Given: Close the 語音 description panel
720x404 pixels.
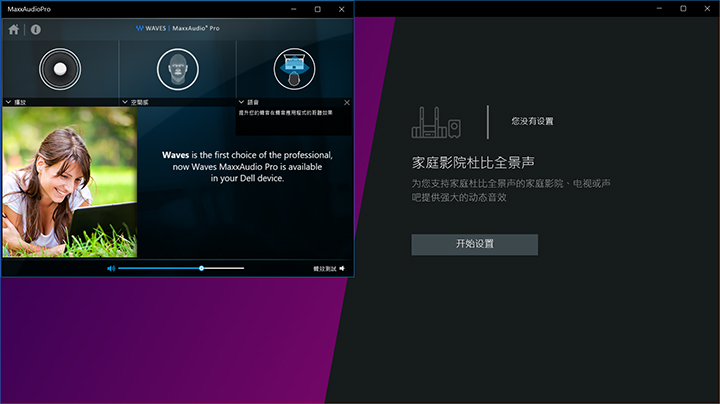Looking at the screenshot, I should point(347,102).
